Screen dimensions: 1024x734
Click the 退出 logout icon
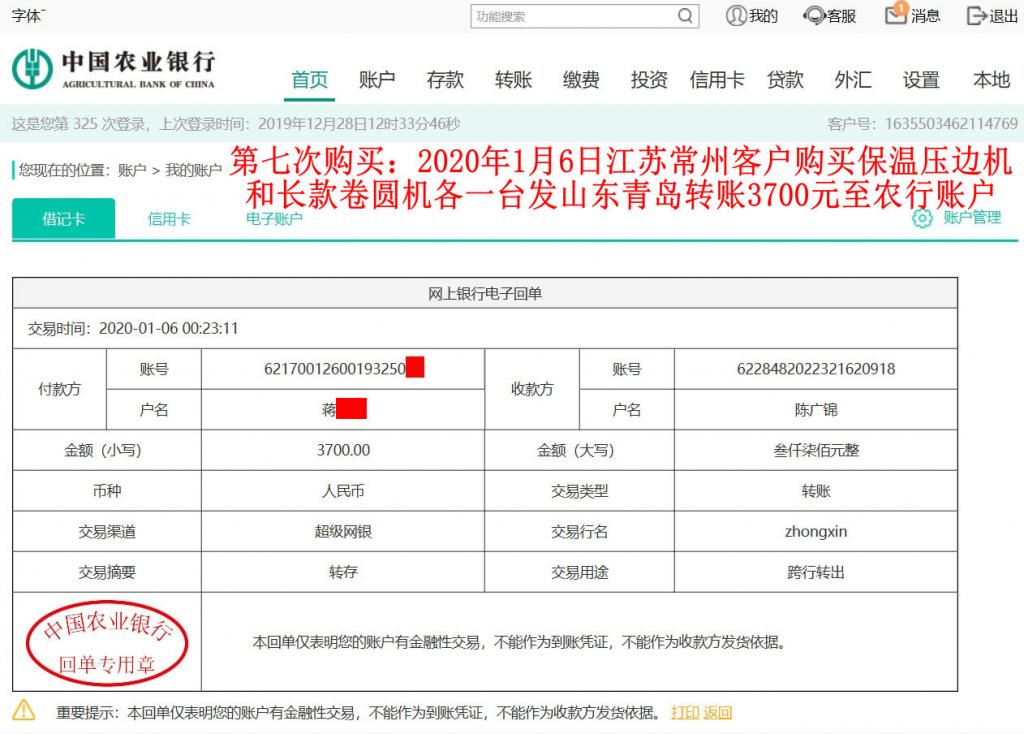pos(976,16)
